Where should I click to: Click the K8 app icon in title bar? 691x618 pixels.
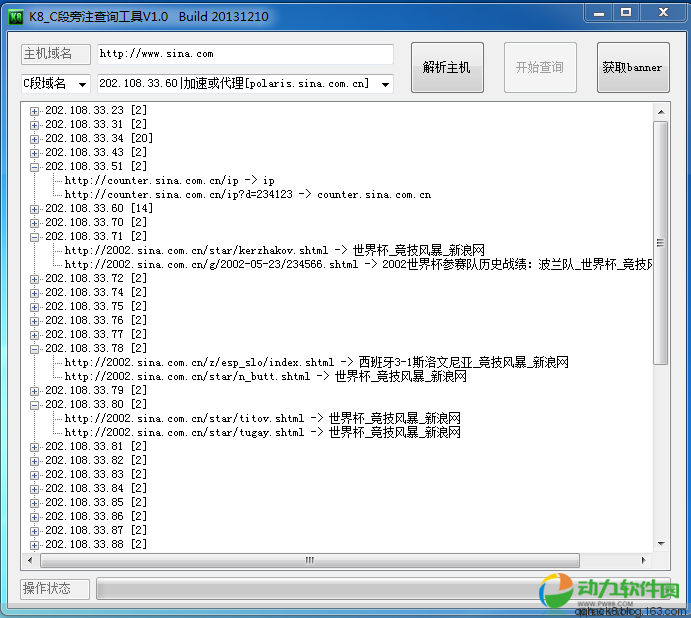pyautogui.click(x=16, y=15)
